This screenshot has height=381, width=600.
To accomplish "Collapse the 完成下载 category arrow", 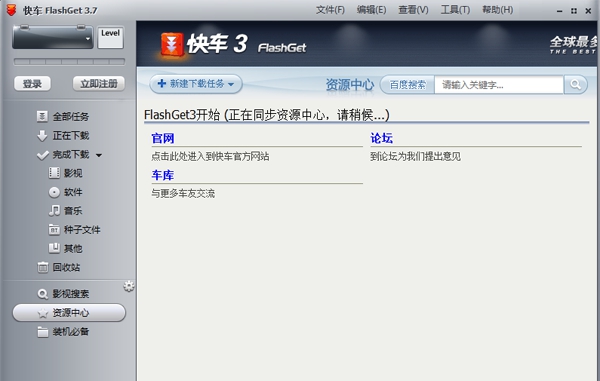I will click(99, 155).
